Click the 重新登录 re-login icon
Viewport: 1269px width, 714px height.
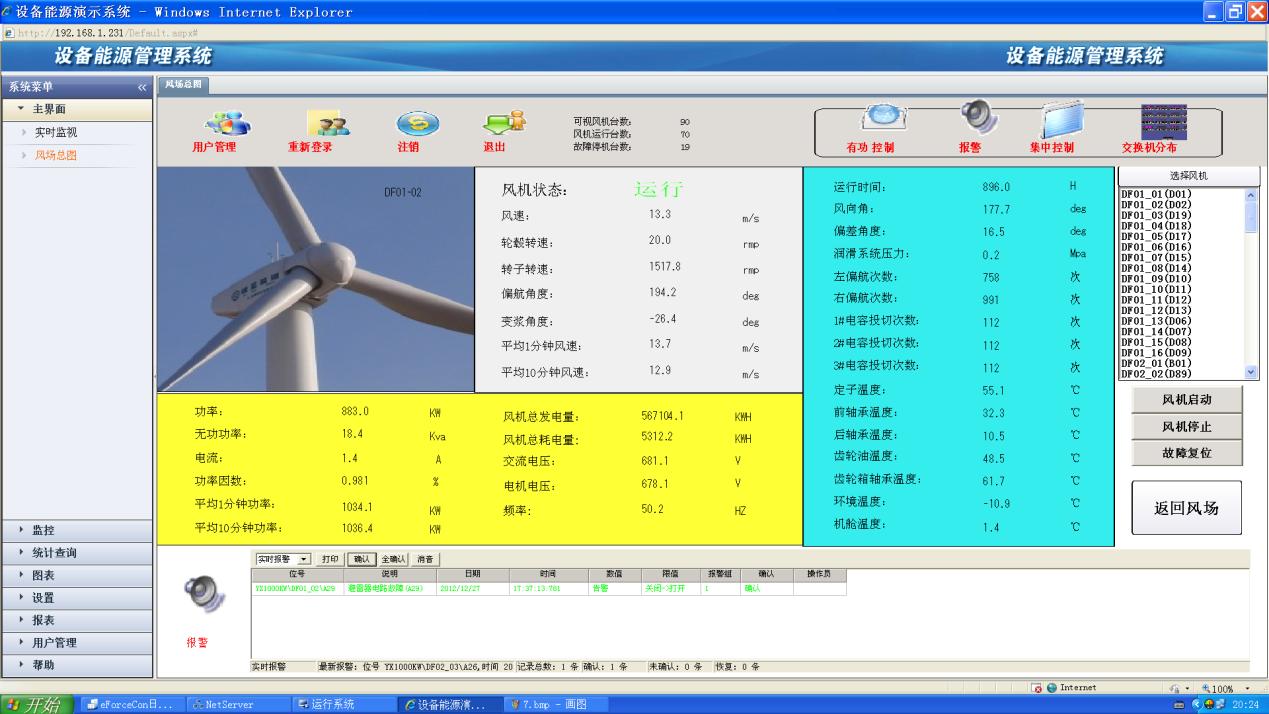coord(324,123)
